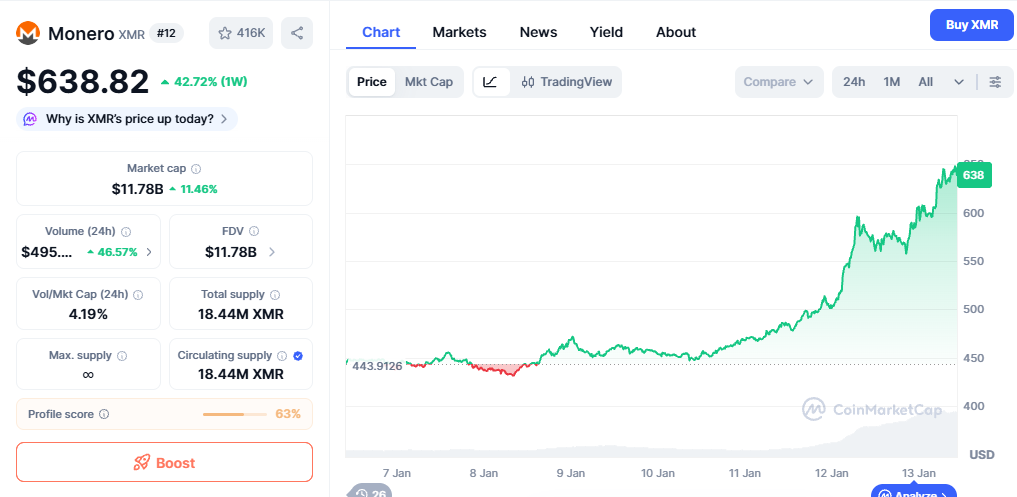Click the 4.19% Vol/Mkt Cap value
Viewport: 1017px width, 497px height.
[x=88, y=315]
